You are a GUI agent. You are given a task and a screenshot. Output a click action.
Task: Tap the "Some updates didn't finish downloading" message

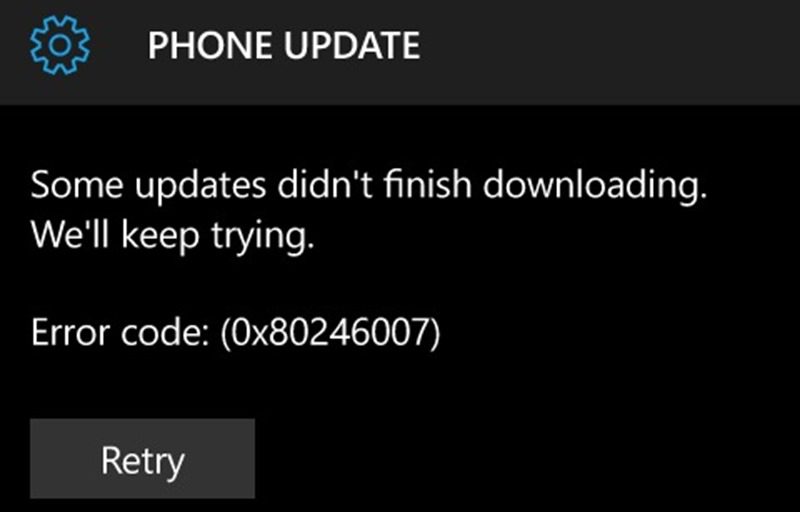[x=369, y=186]
